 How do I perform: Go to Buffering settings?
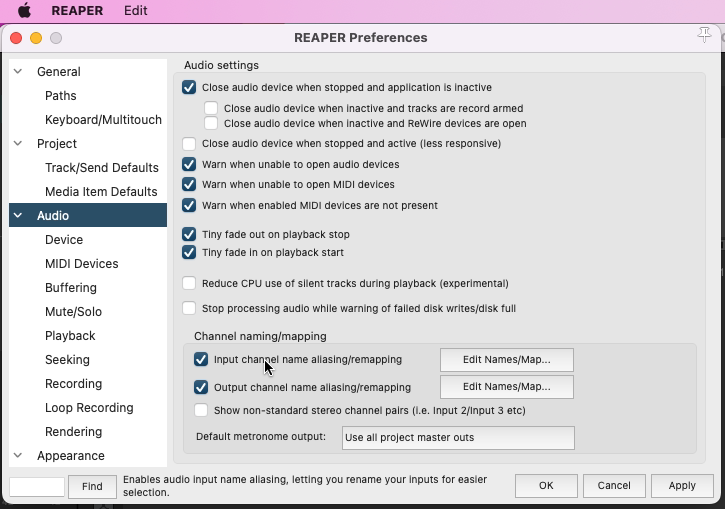coord(71,288)
